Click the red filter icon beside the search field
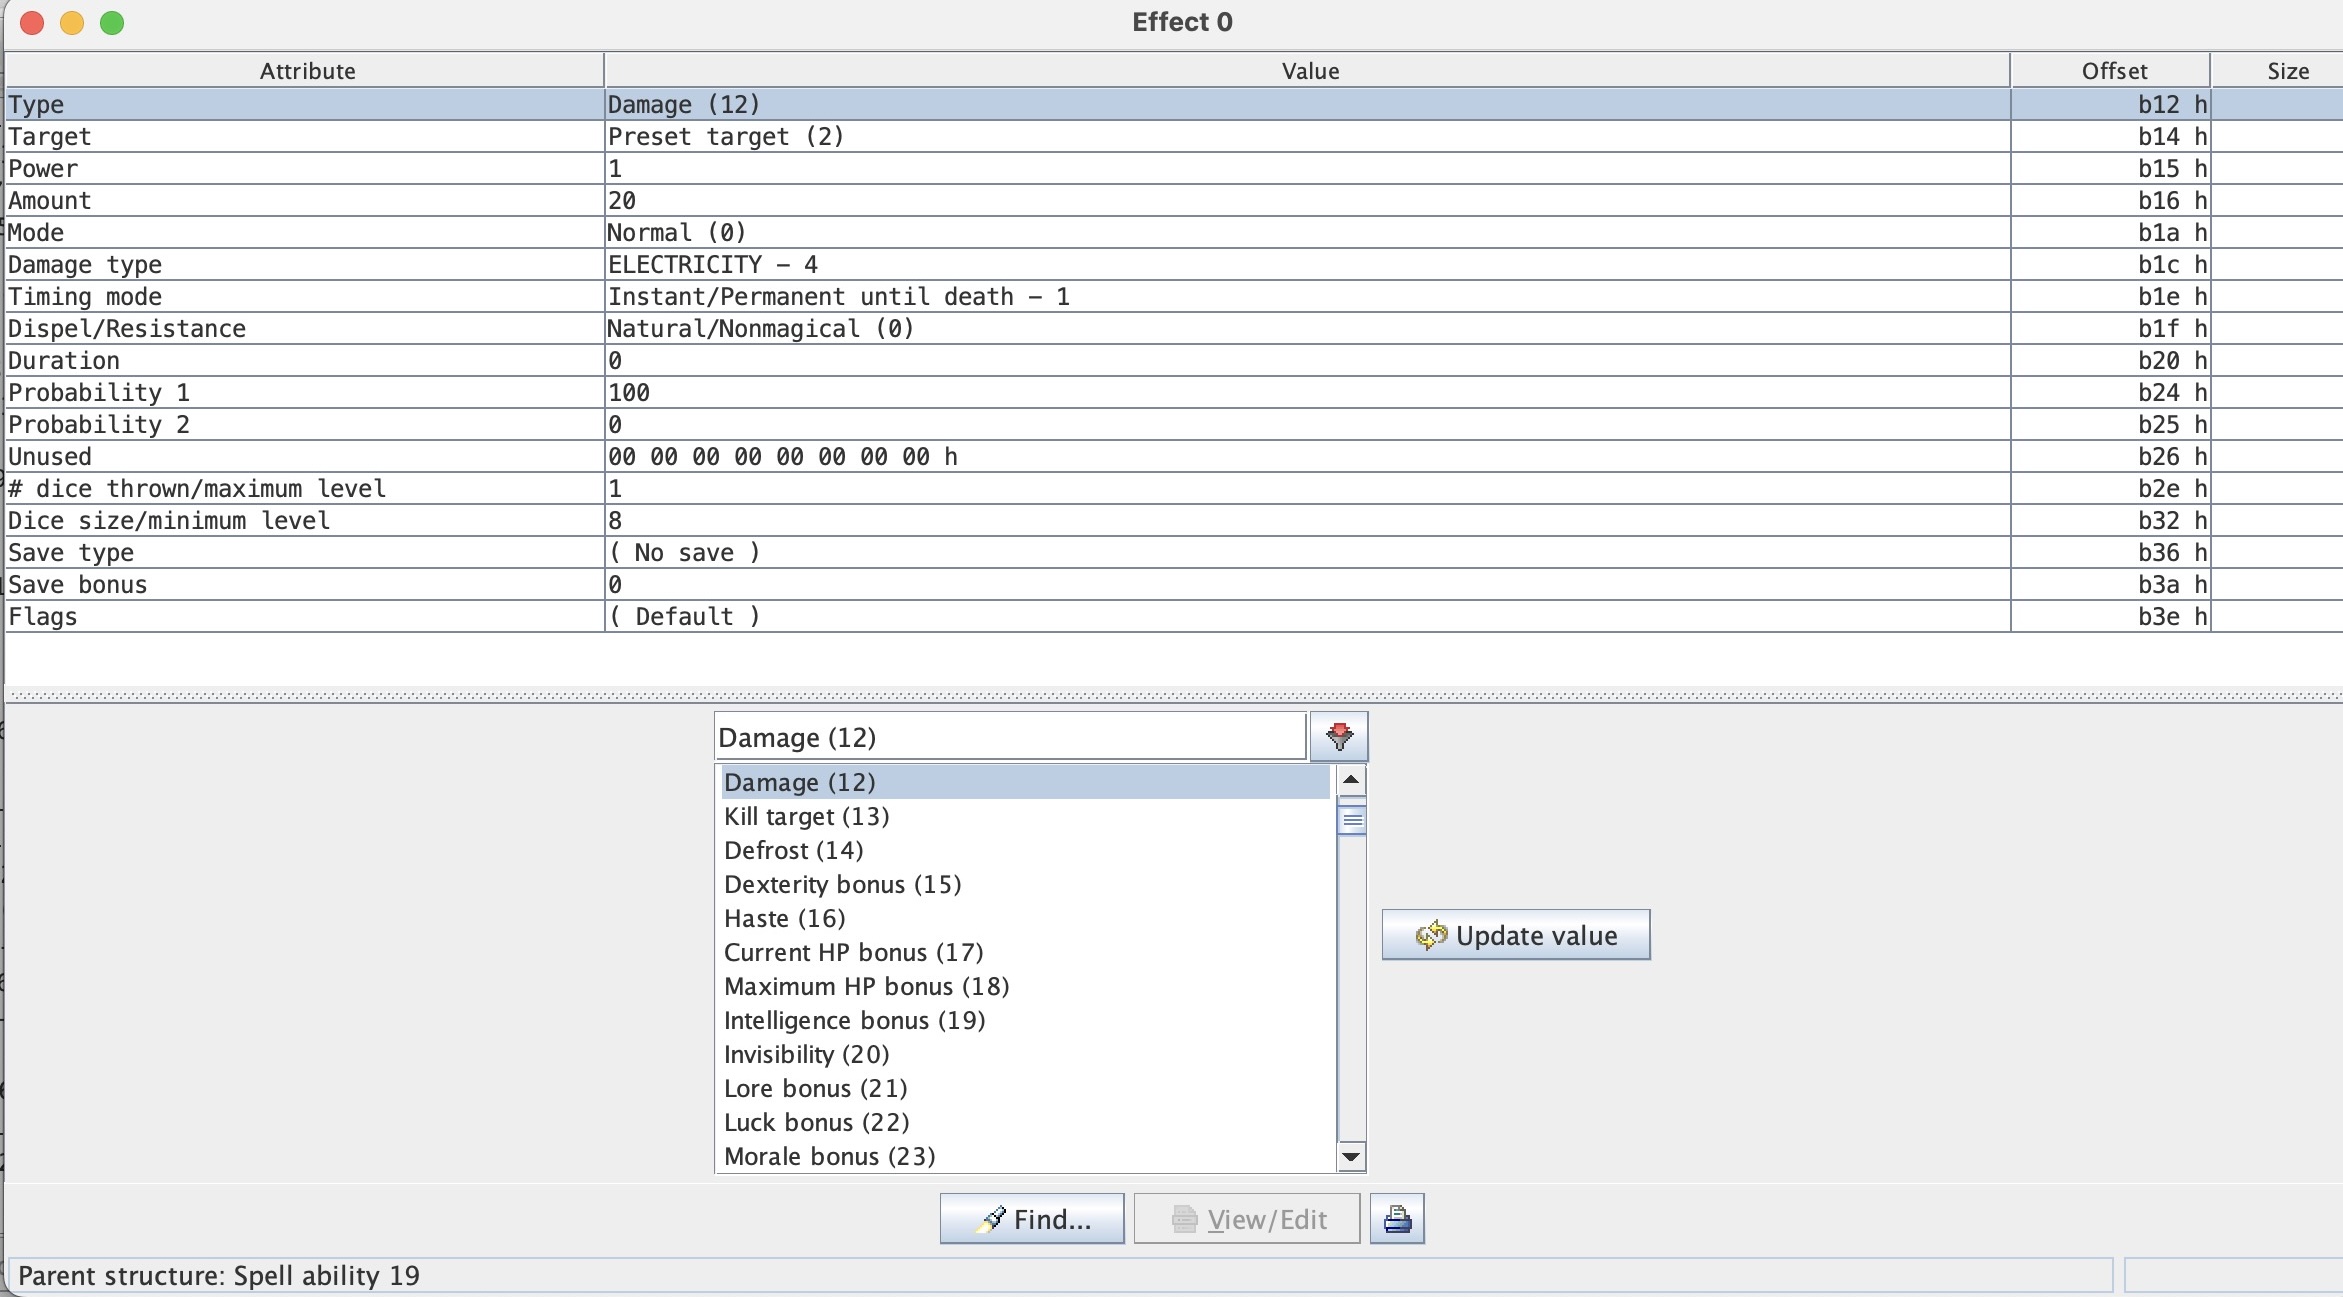Screen dimensions: 2343x1297 [1339, 737]
